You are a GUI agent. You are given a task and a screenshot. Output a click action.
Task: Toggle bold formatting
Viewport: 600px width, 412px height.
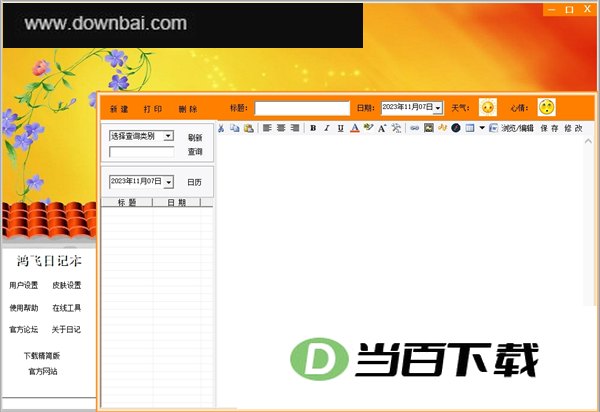pos(313,128)
